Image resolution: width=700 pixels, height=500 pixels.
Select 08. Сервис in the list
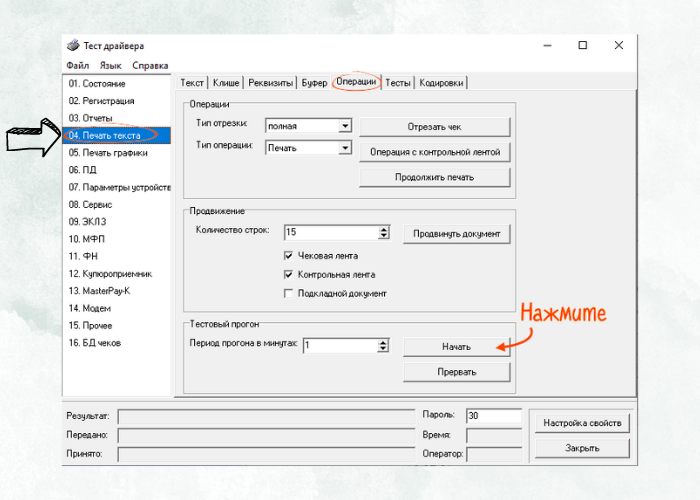tap(117, 204)
